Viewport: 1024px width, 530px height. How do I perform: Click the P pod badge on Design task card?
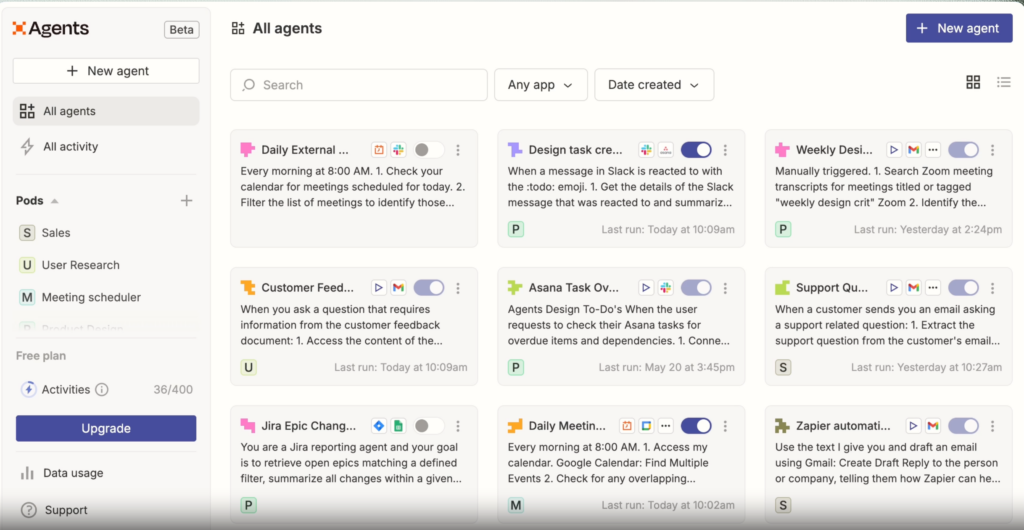(516, 229)
